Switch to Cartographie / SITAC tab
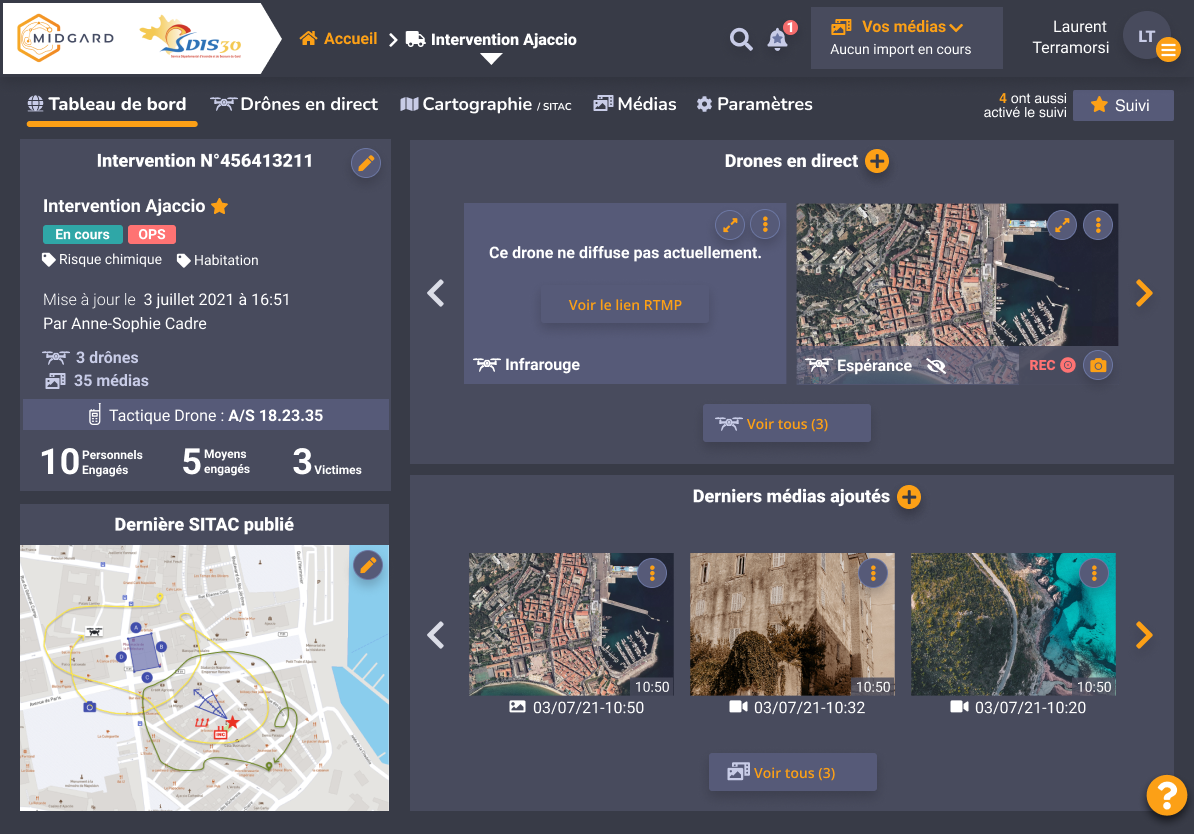 click(486, 104)
